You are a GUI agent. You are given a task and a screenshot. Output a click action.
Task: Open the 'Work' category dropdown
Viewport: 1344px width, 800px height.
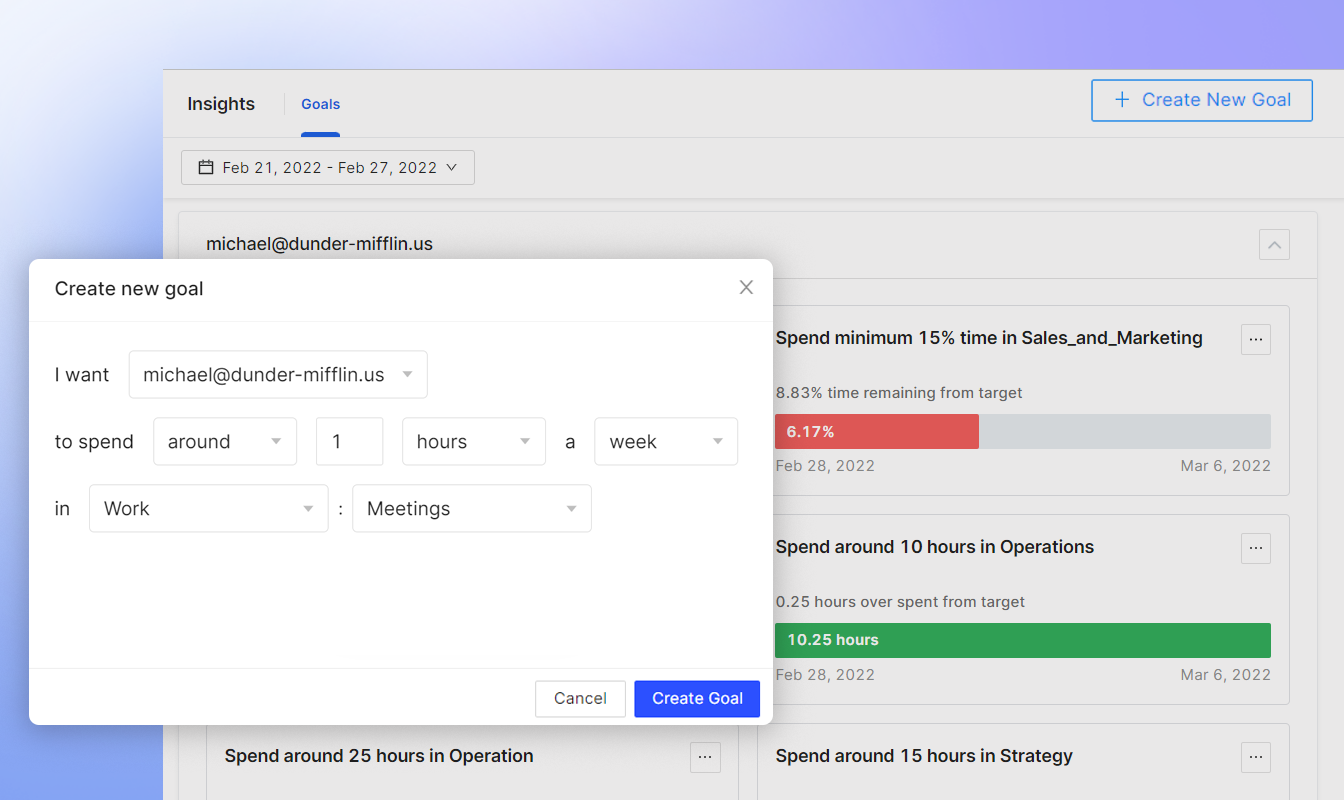[x=209, y=508]
